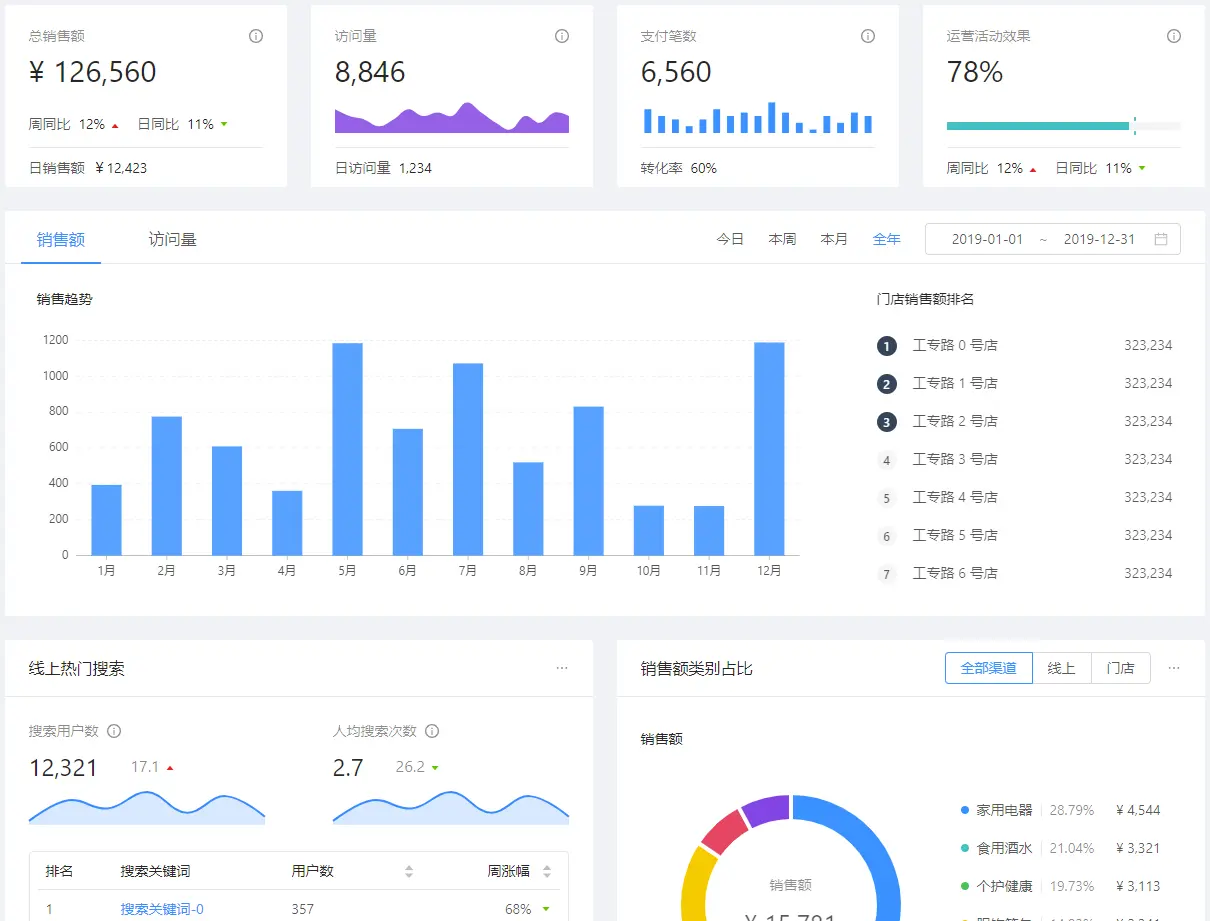The height and width of the screenshot is (921, 1210).
Task: Click the 运营活动效果 progress bar
Action: coord(1064,126)
